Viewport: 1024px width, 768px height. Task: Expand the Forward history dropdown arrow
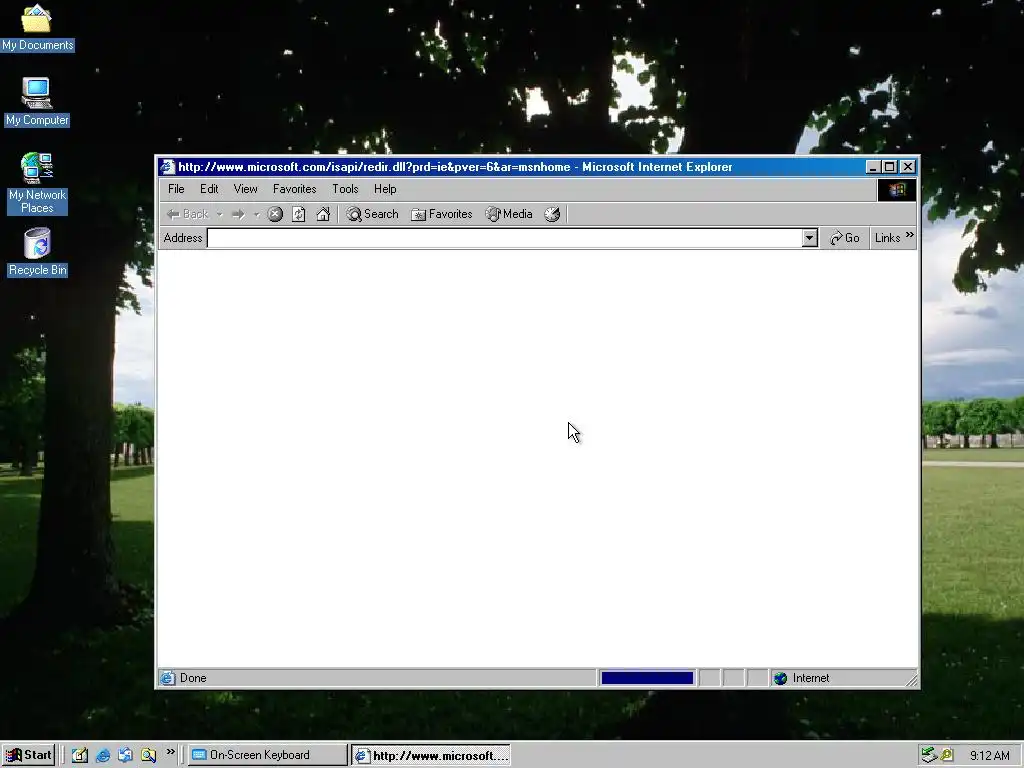coord(257,214)
